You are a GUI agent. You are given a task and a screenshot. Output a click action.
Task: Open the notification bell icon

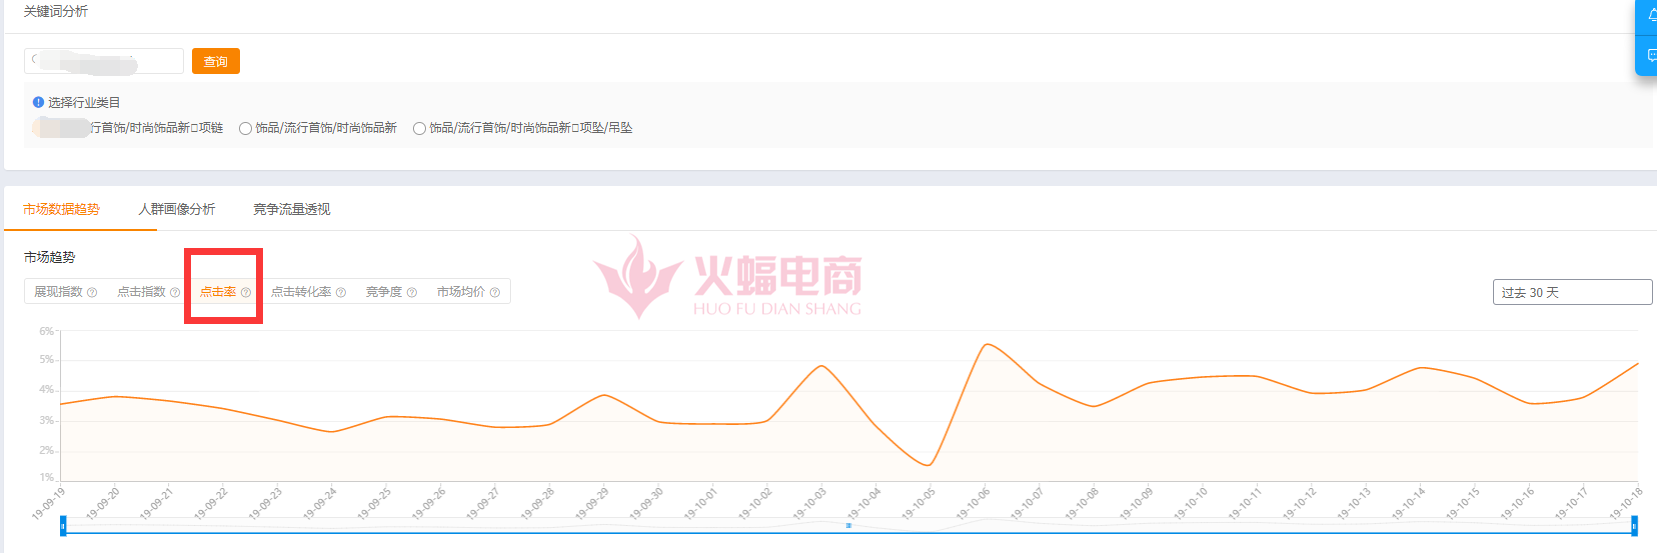[1651, 15]
